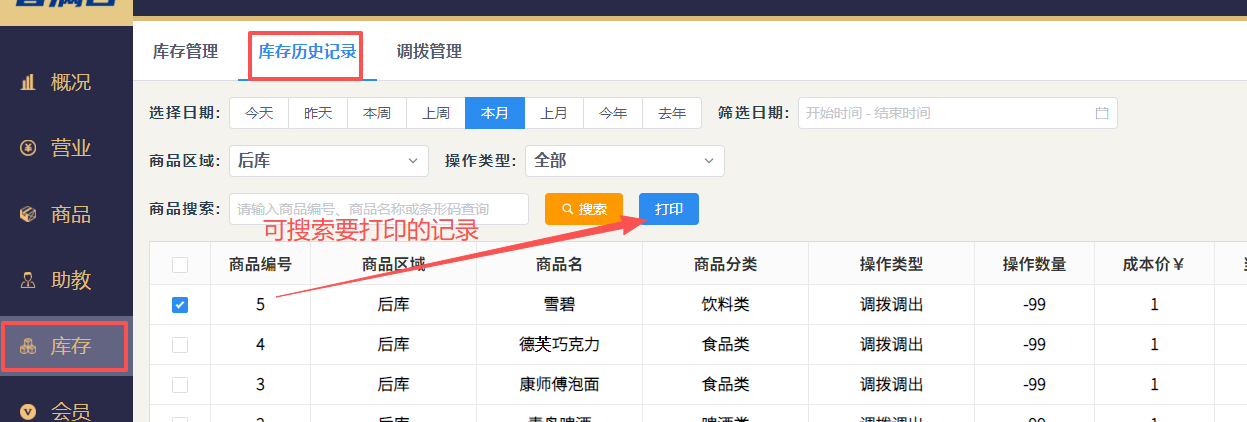The height and width of the screenshot is (422, 1247).
Task: Click product number 4 cell
Action: pos(260,345)
